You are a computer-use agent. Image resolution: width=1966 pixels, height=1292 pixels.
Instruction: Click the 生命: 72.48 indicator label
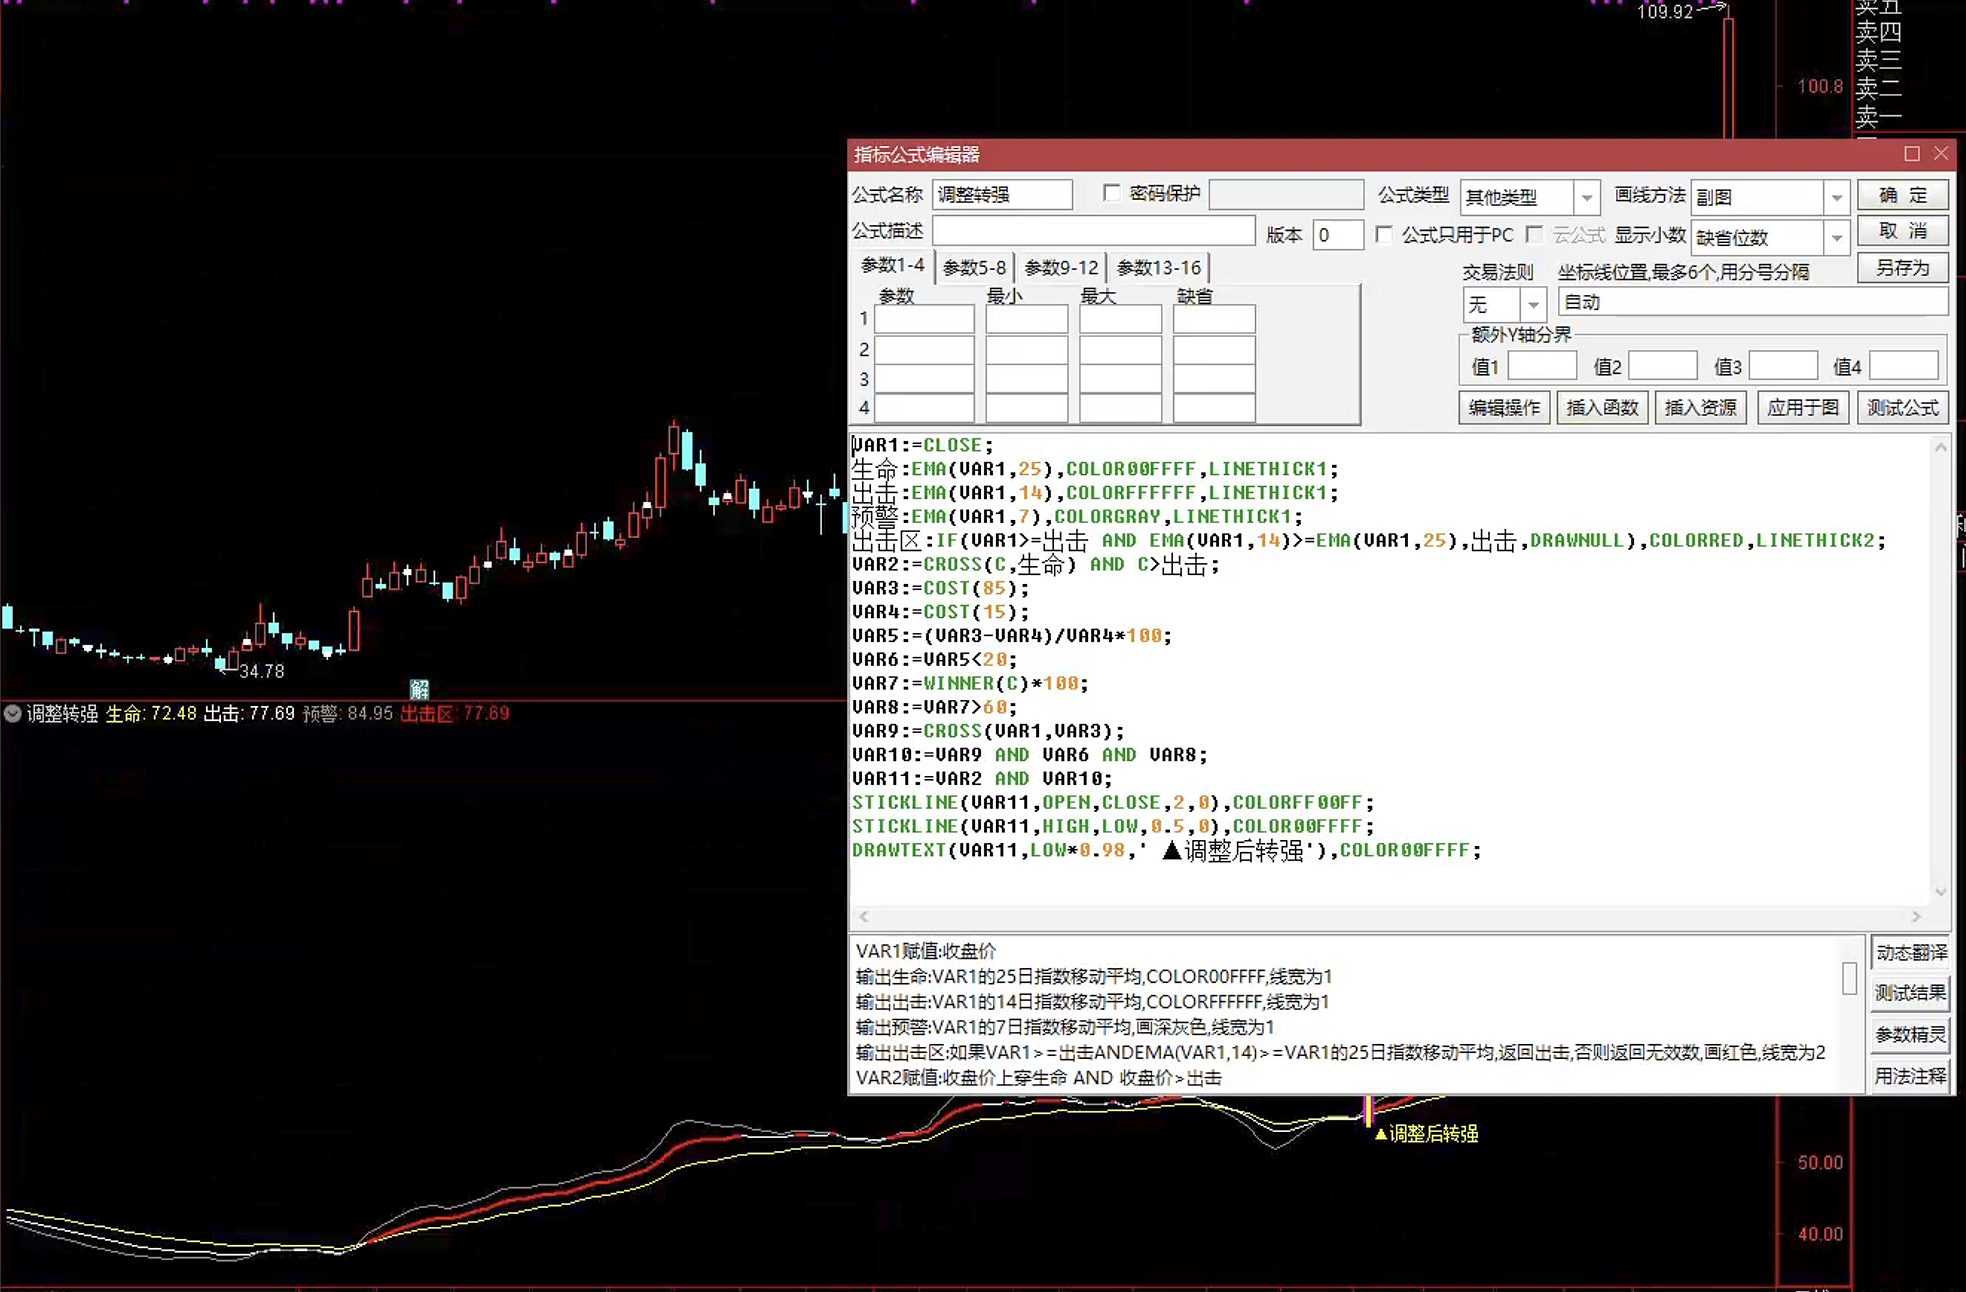tap(151, 713)
